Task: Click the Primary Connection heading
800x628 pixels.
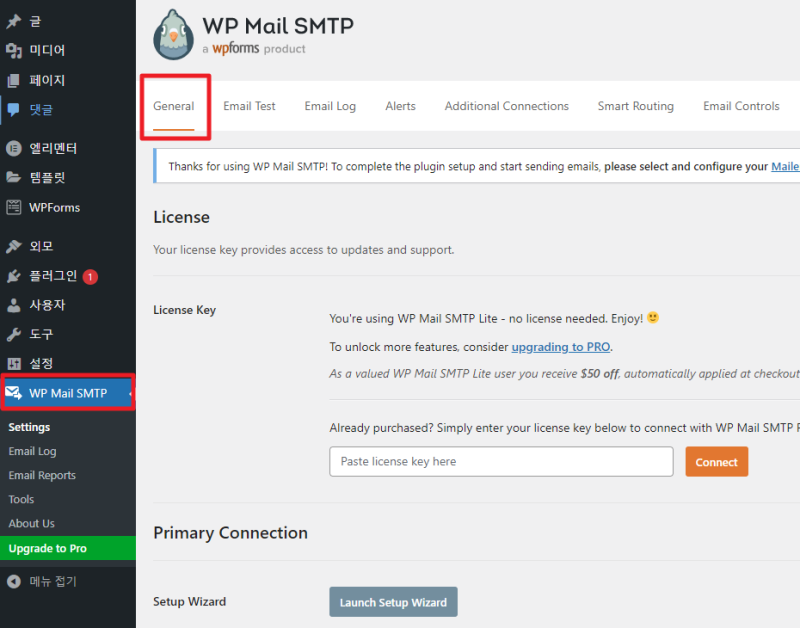Action: click(230, 533)
